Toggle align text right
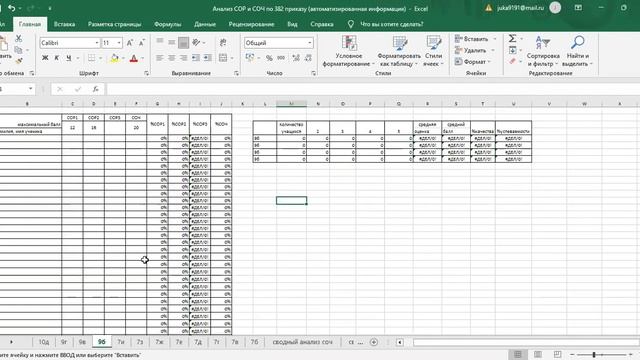The width and height of the screenshot is (640, 360). click(184, 58)
